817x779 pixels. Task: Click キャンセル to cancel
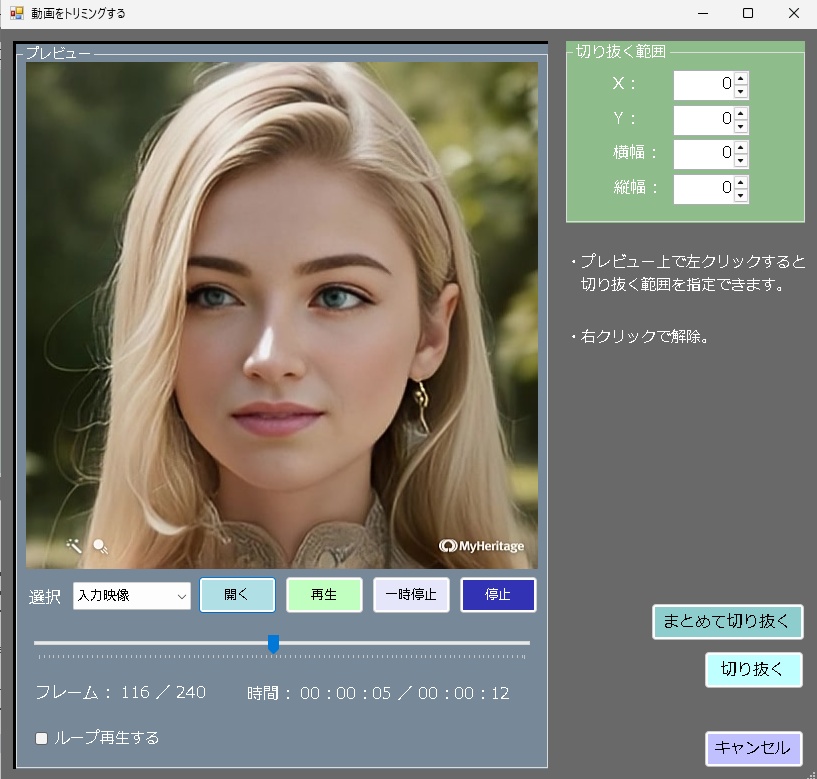(753, 748)
